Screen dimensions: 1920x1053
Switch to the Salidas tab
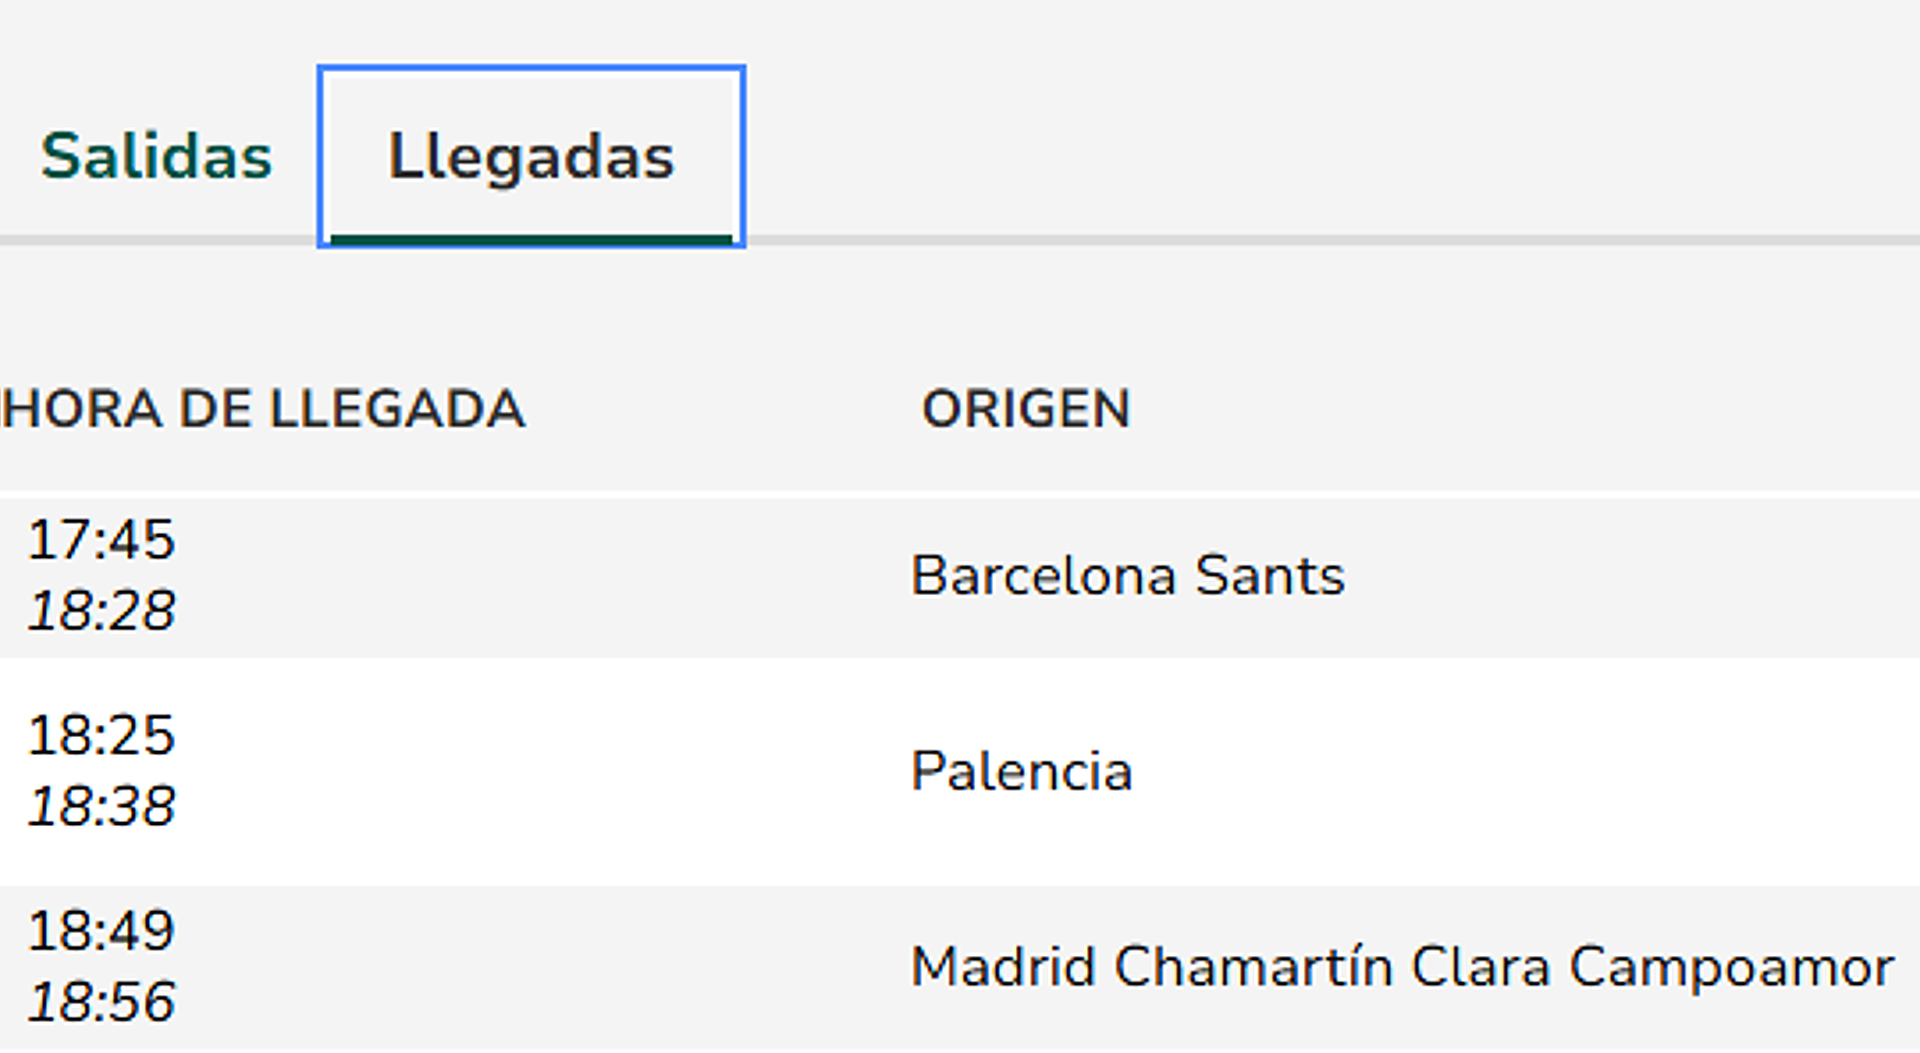coord(156,156)
